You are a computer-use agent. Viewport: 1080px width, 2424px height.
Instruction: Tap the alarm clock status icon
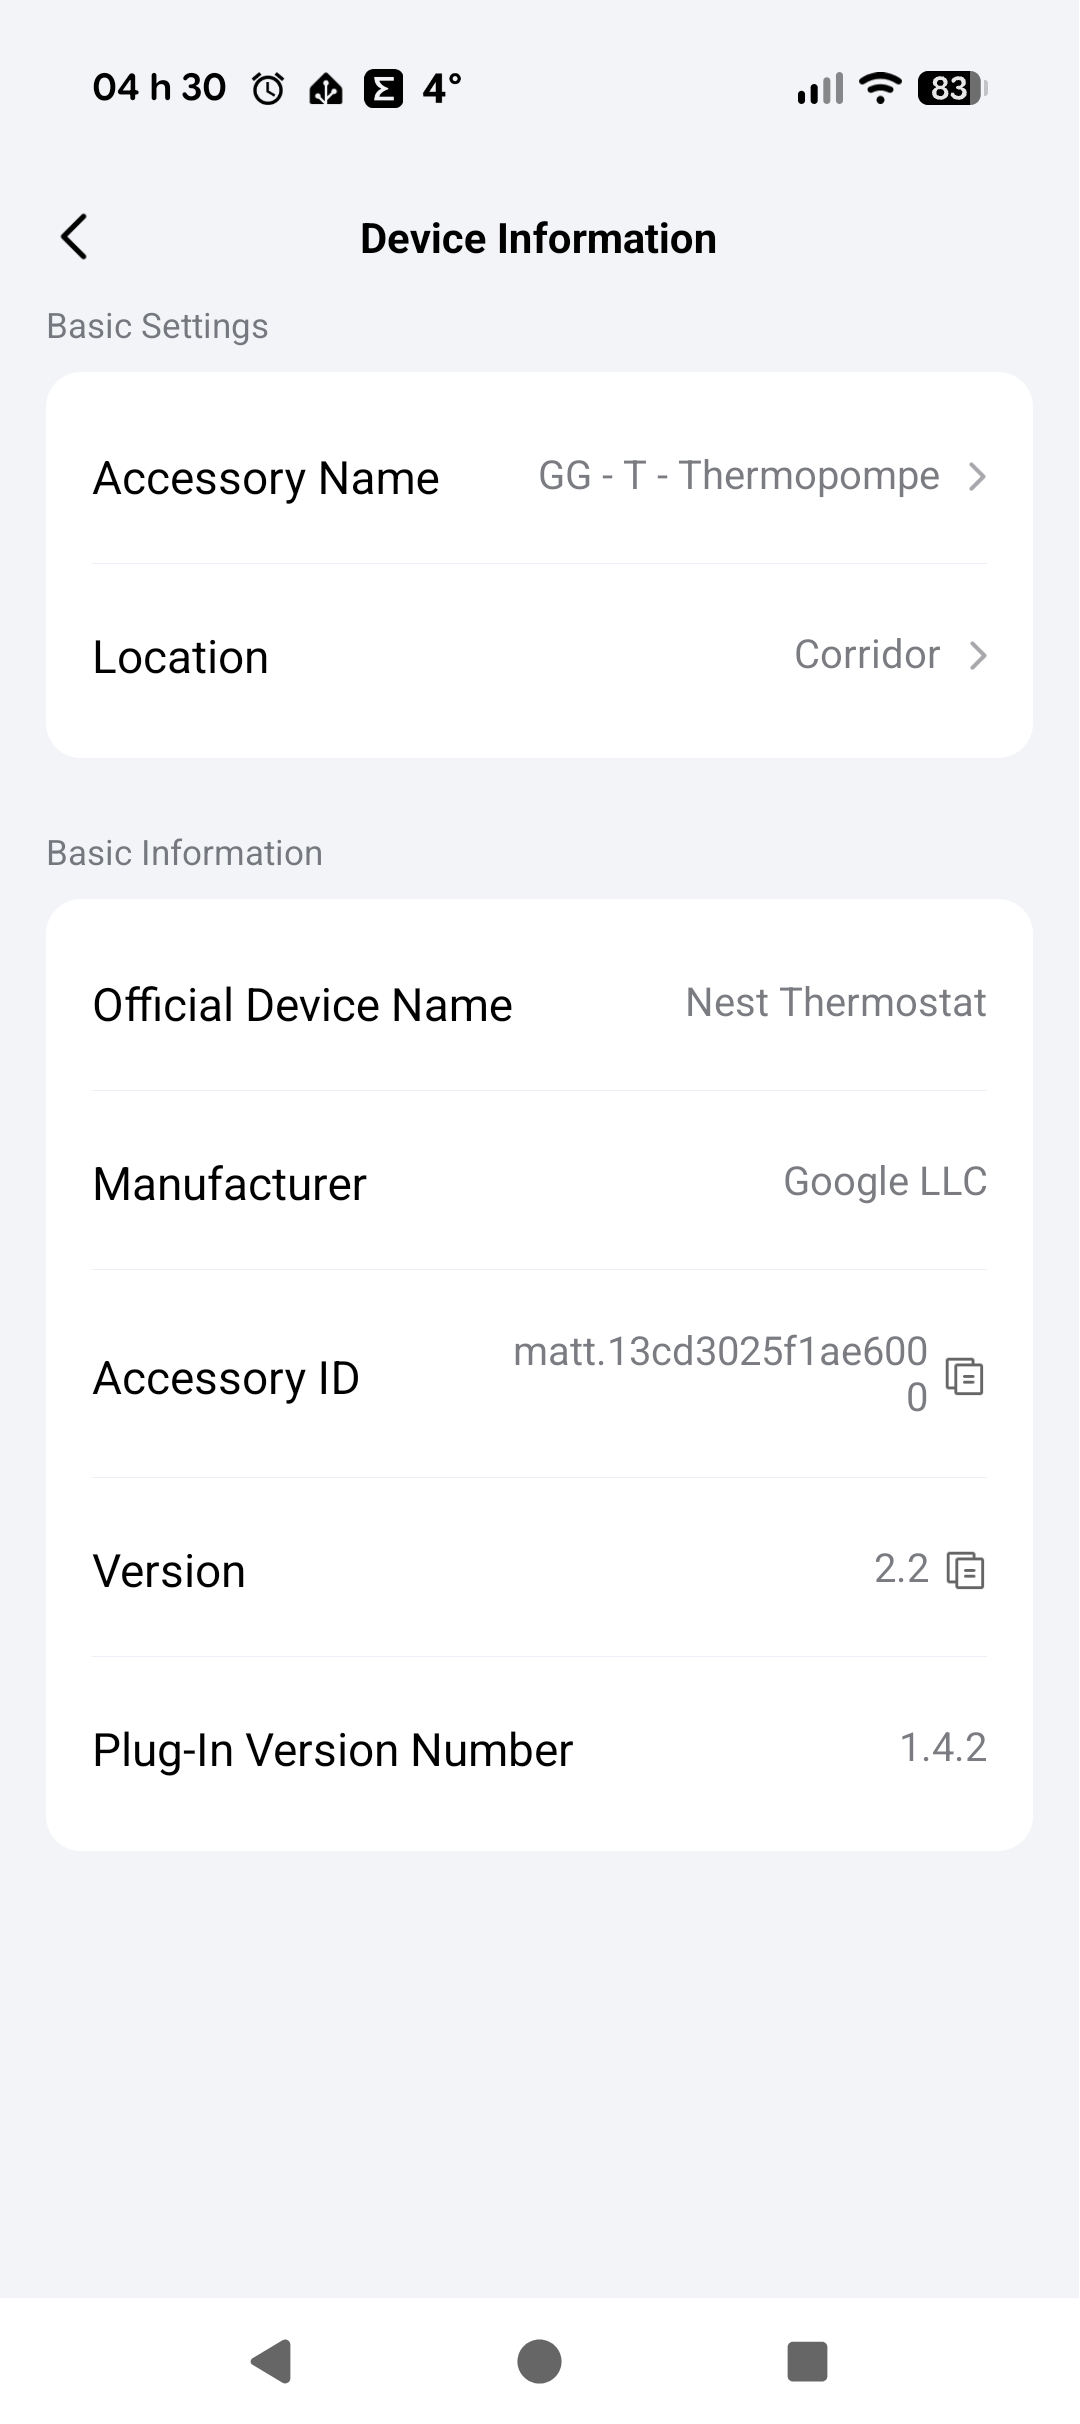(267, 89)
